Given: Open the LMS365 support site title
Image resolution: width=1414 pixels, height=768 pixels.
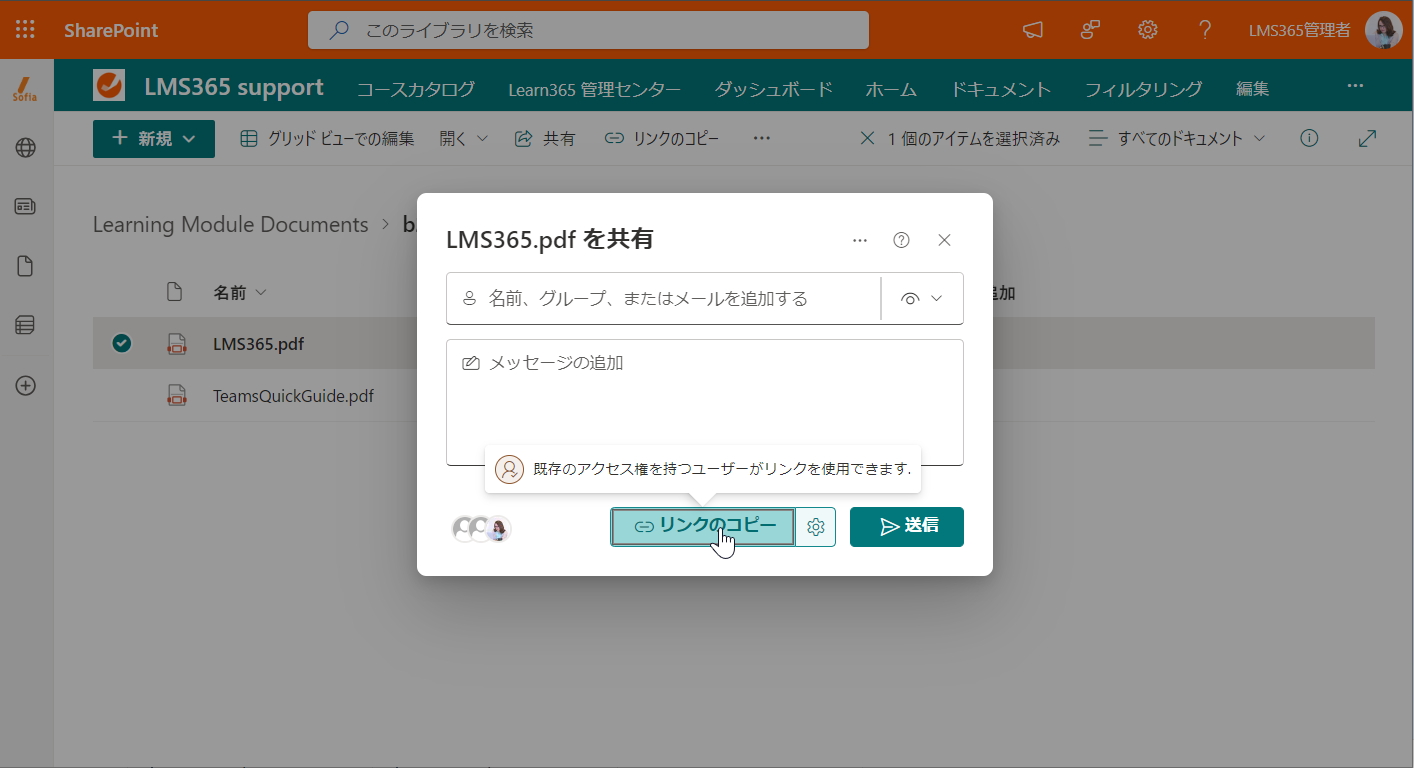Looking at the screenshot, I should click(x=234, y=87).
